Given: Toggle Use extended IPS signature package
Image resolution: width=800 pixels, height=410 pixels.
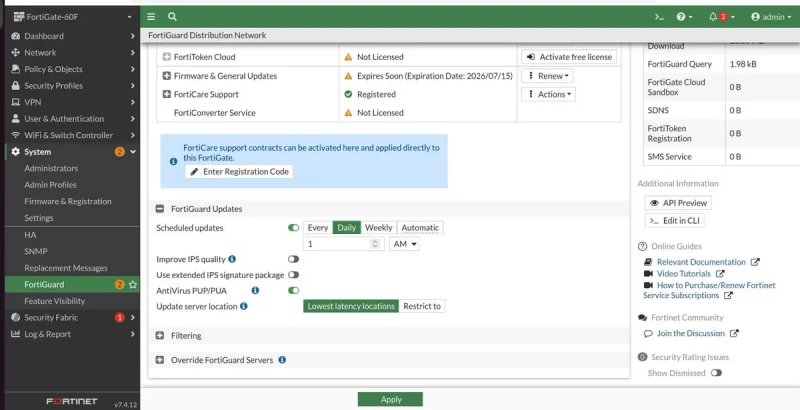Looking at the screenshot, I should pos(293,275).
